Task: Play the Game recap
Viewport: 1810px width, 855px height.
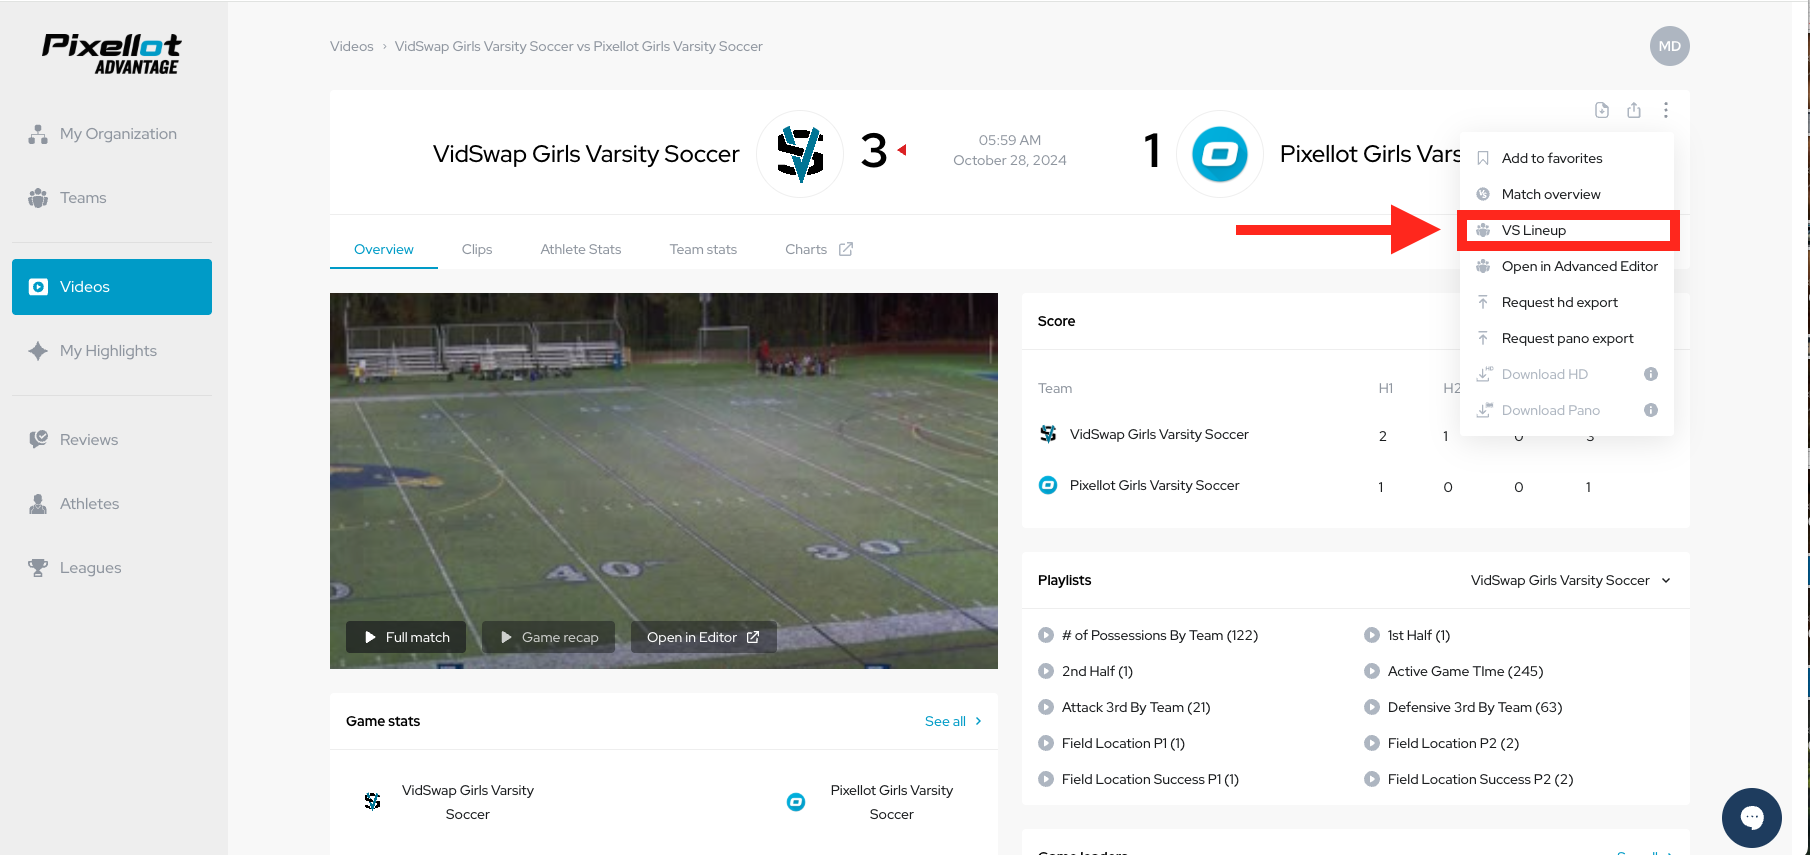Action: 549,637
